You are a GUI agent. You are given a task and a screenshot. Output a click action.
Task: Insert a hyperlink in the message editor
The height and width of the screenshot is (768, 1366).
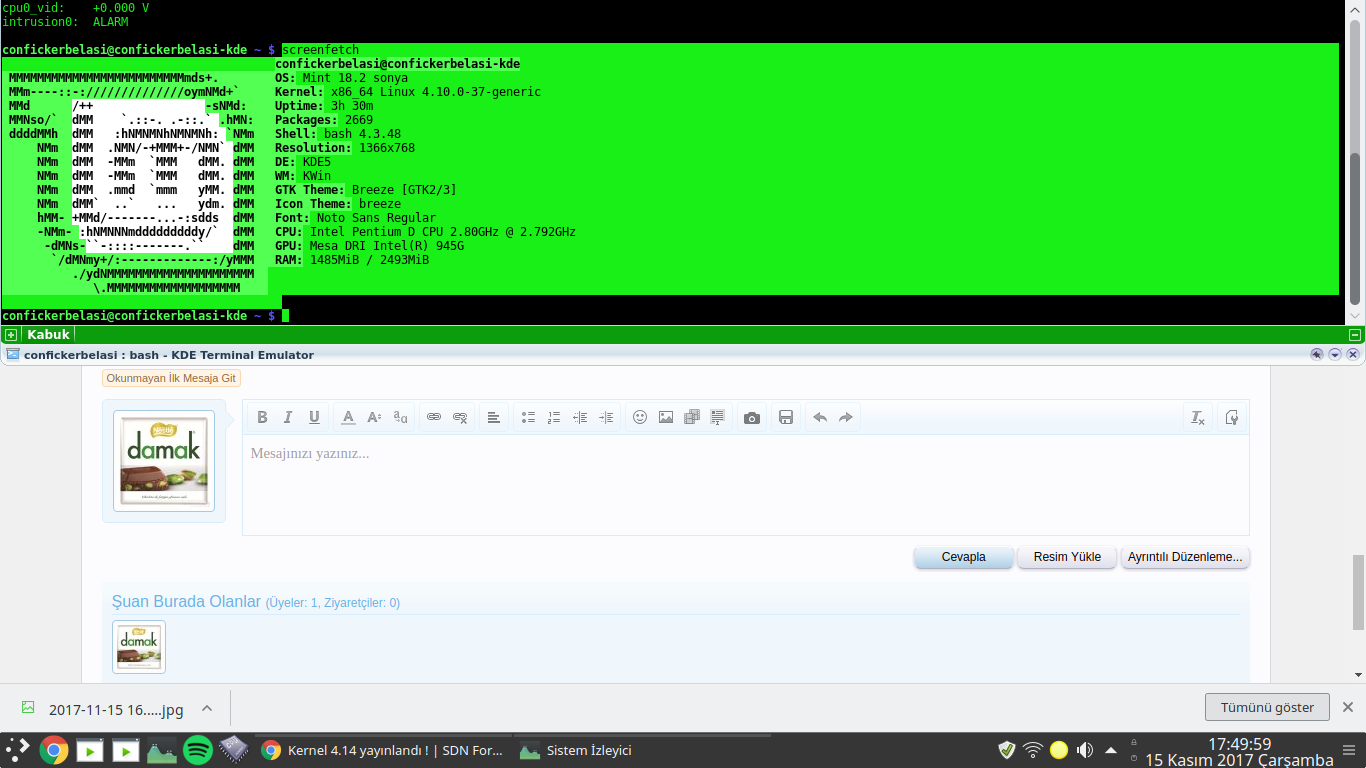tap(433, 417)
